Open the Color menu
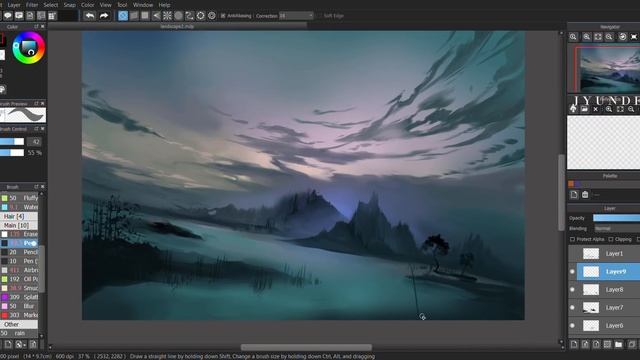 87,5
